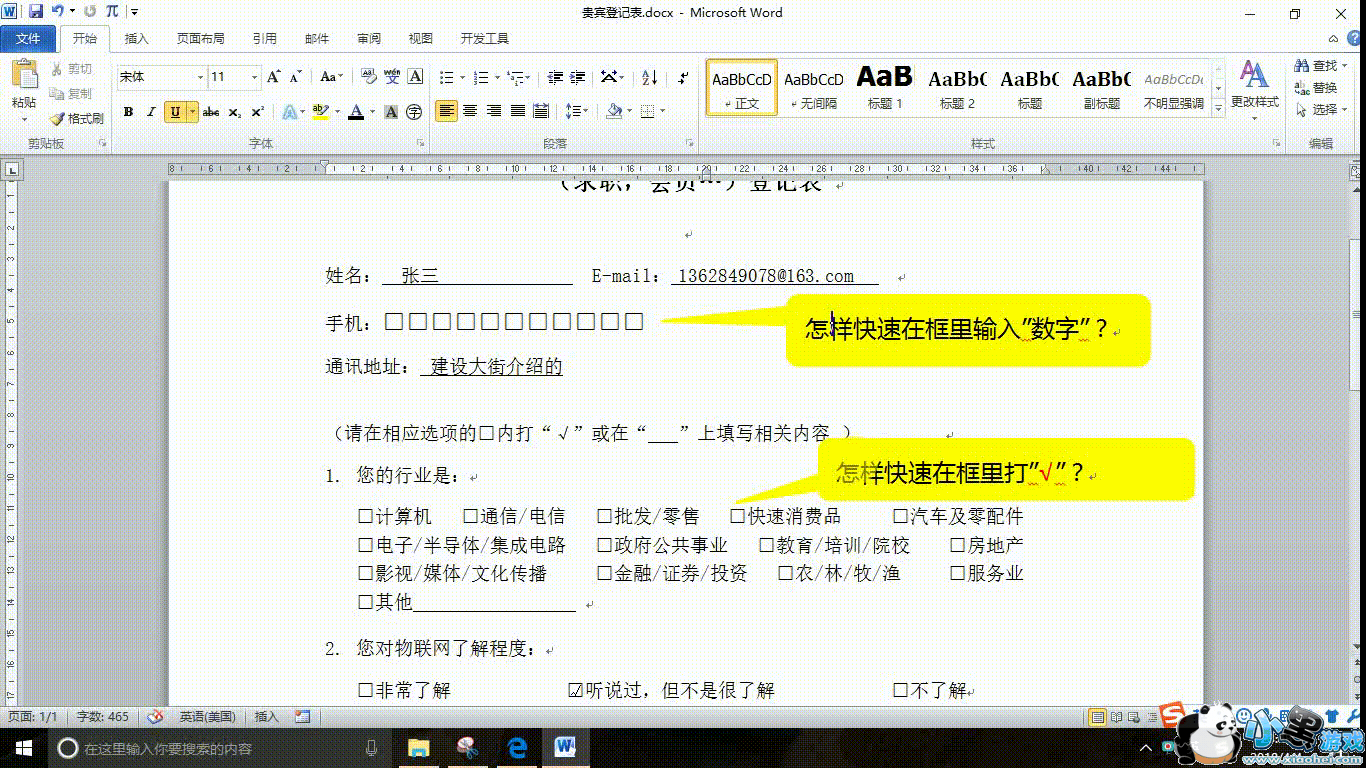Apply superscript formatting
Image resolution: width=1366 pixels, height=768 pixels.
[x=257, y=112]
